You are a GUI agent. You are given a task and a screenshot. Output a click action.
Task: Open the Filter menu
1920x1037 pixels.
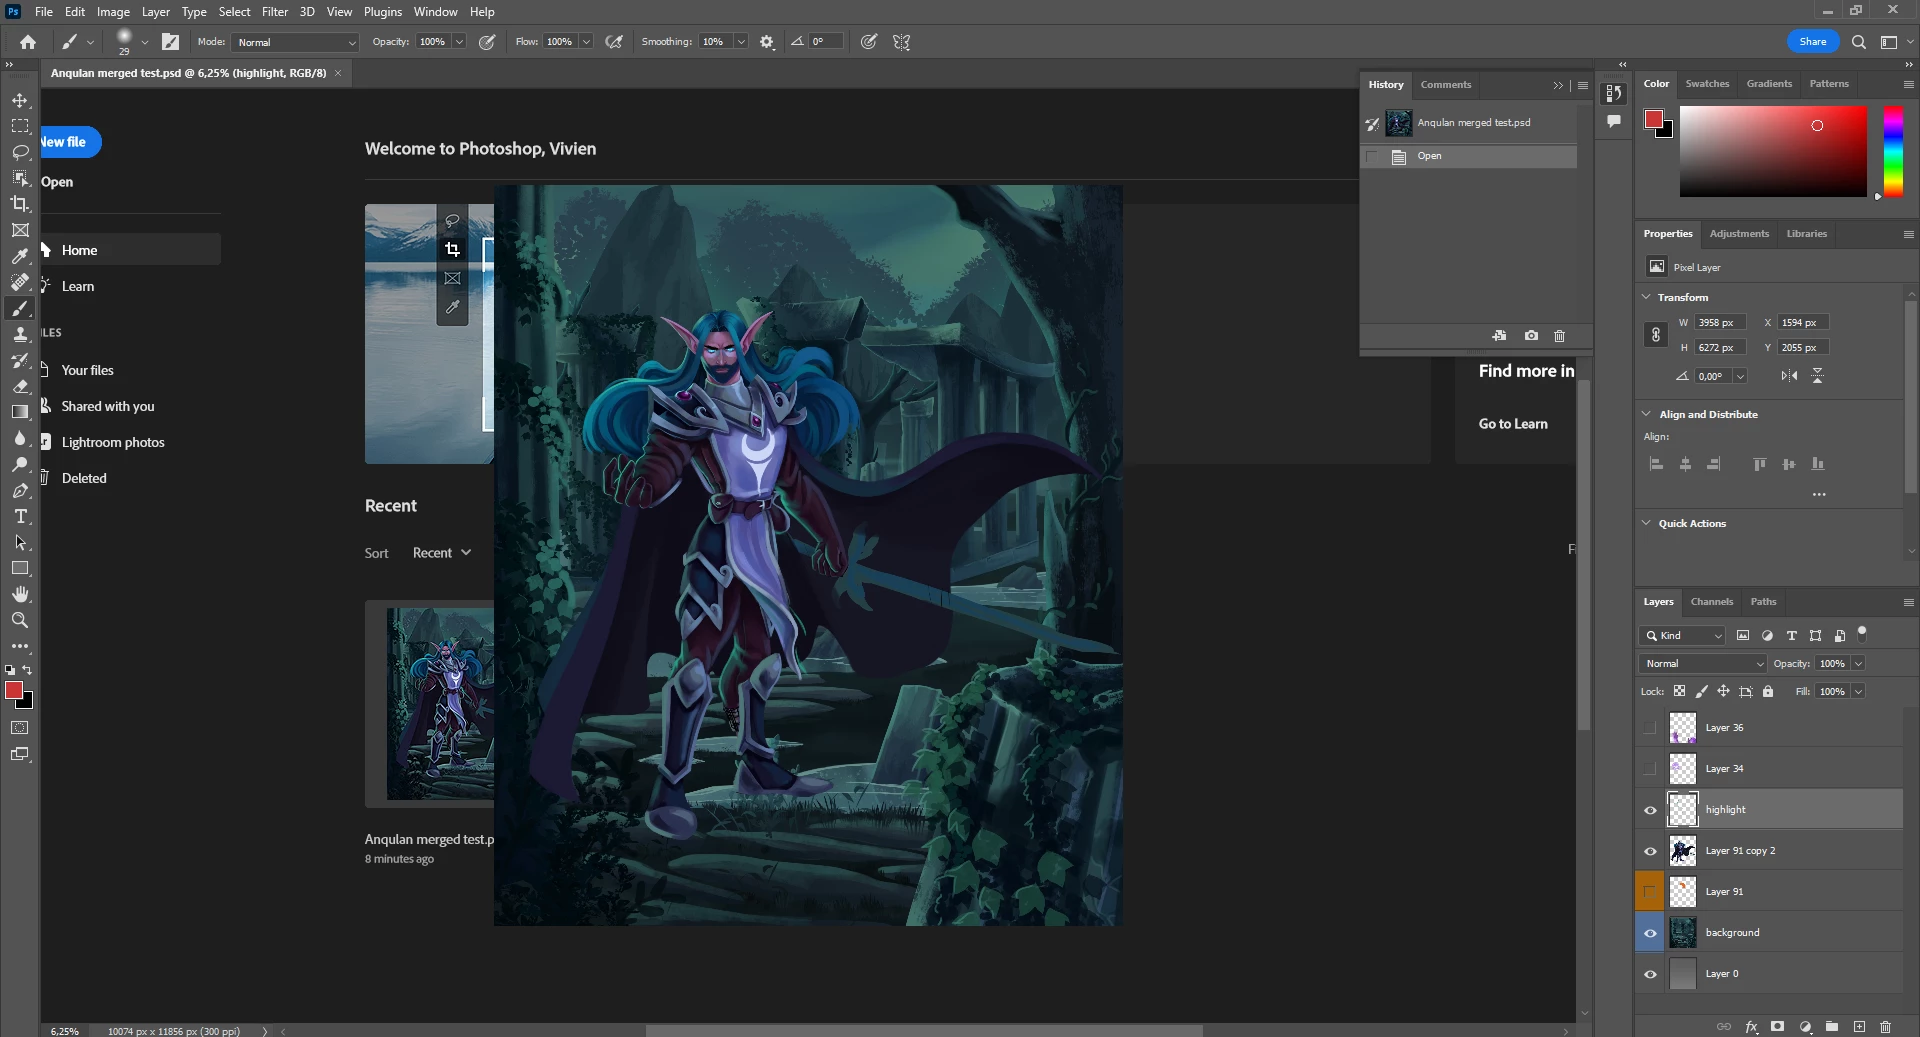(x=274, y=12)
